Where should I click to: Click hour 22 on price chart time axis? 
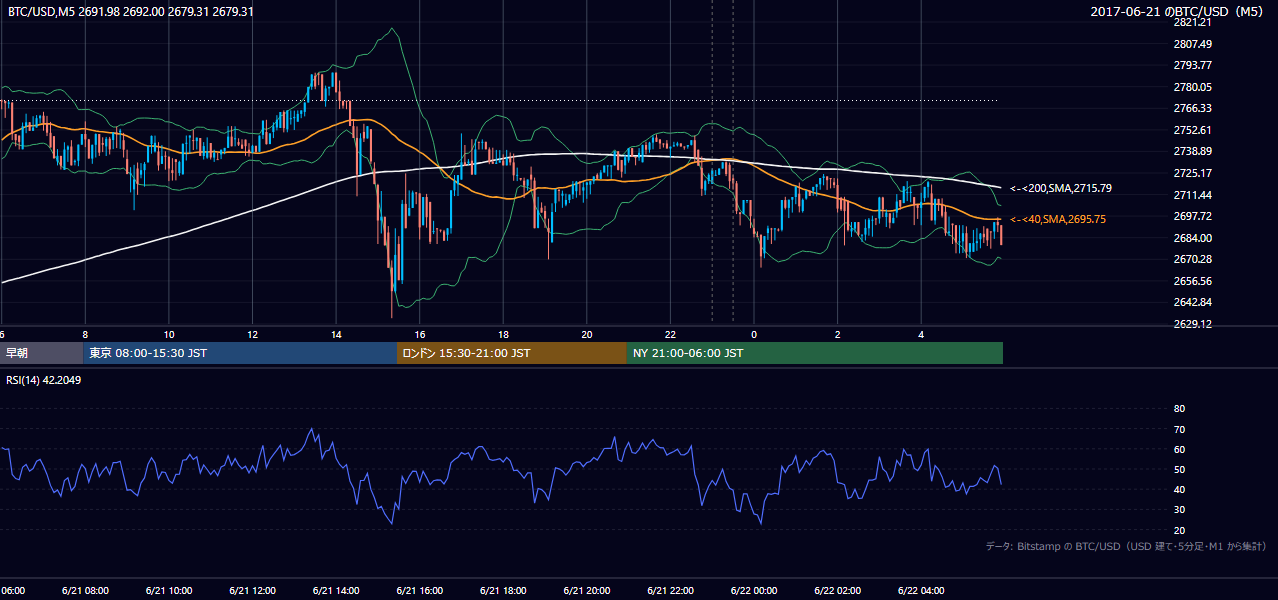click(x=670, y=334)
